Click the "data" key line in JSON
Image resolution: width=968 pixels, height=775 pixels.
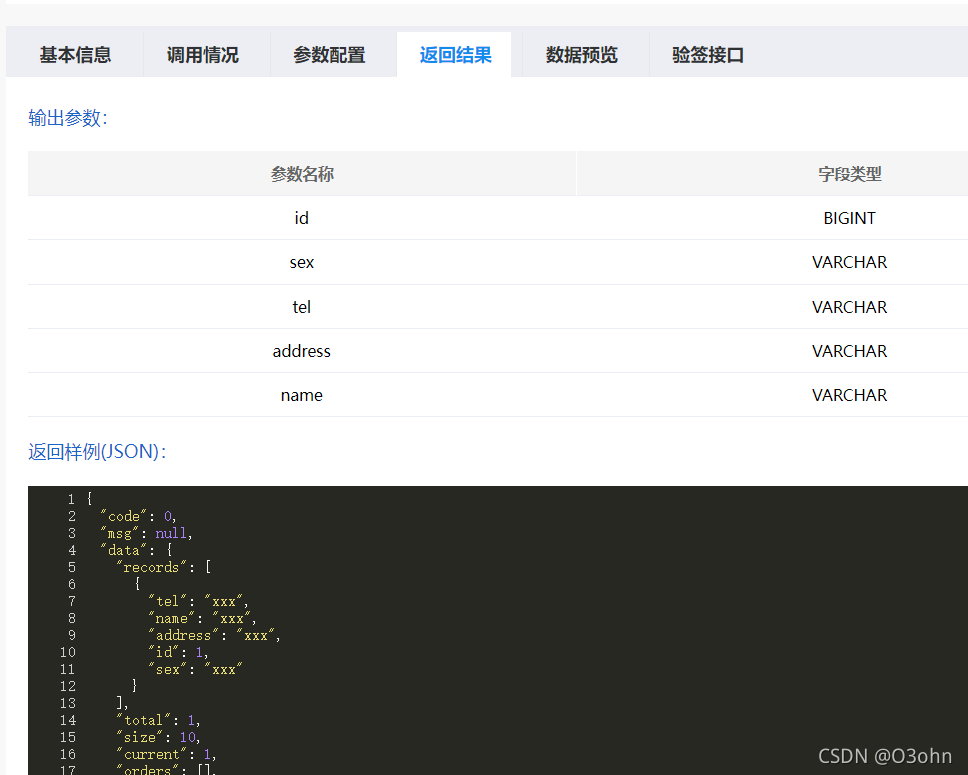136,550
